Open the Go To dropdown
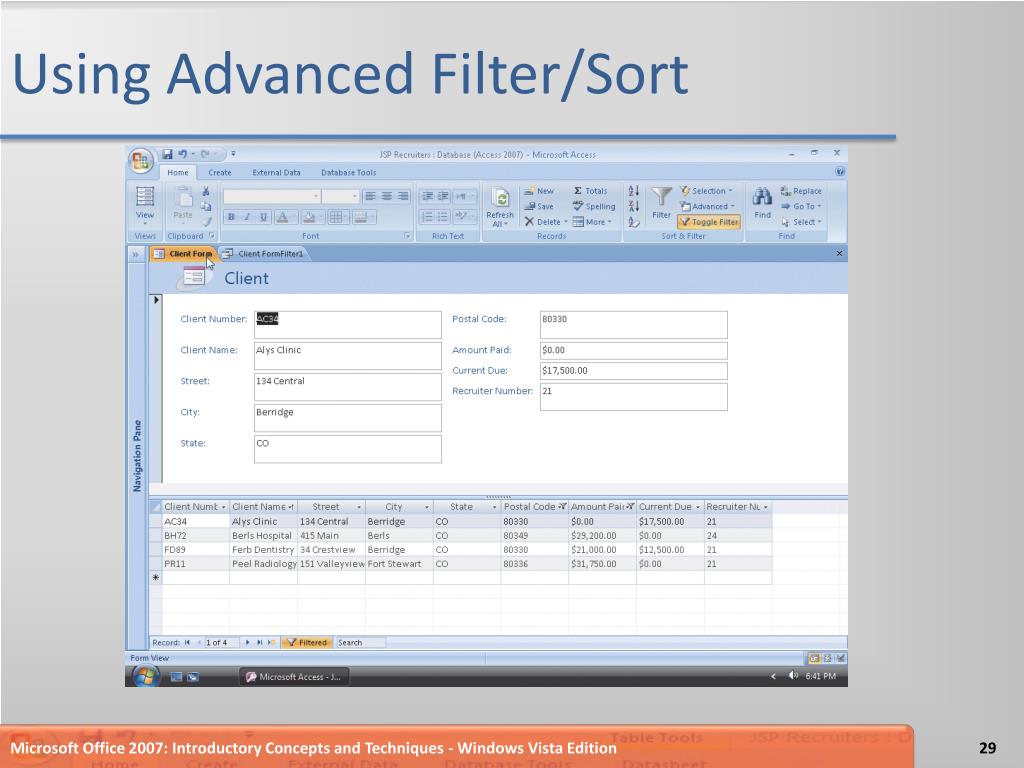The height and width of the screenshot is (768, 1024). click(x=801, y=206)
